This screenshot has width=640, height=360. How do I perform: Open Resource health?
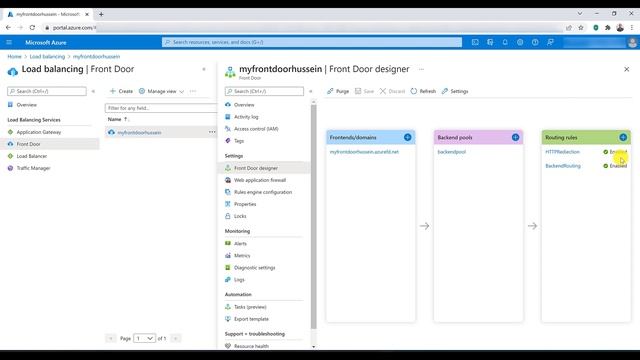[x=251, y=346]
